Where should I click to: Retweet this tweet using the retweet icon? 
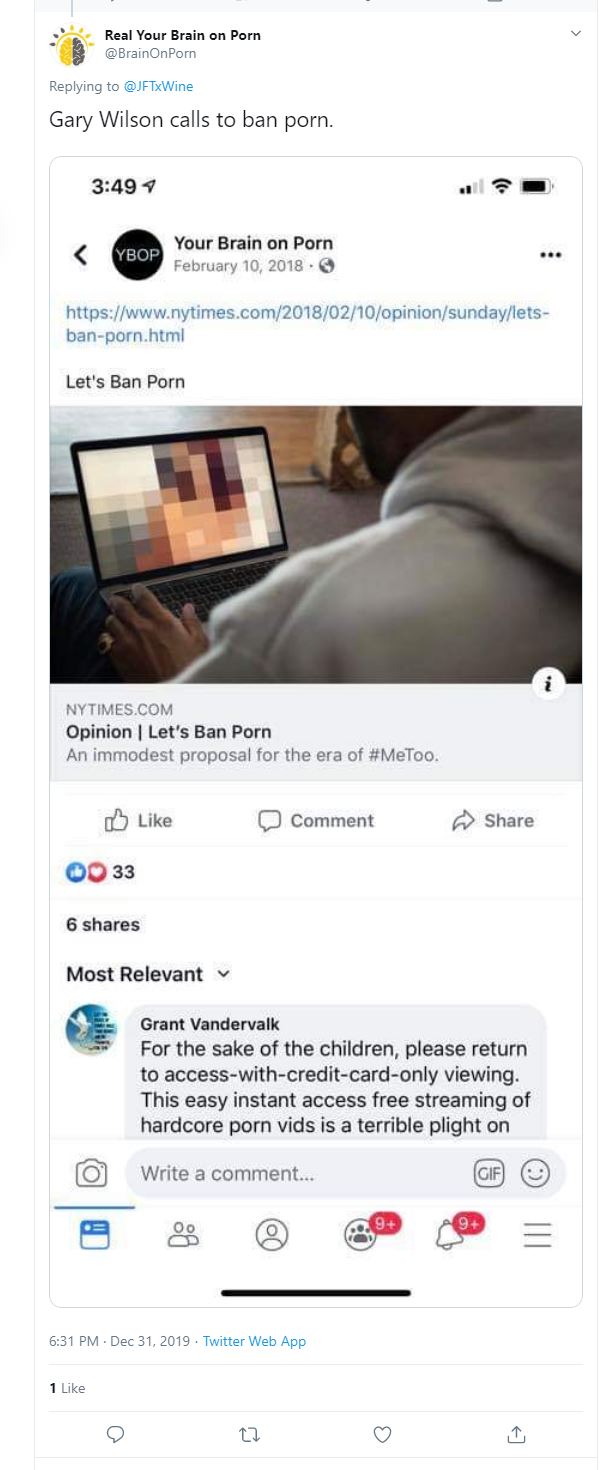coord(249,1435)
